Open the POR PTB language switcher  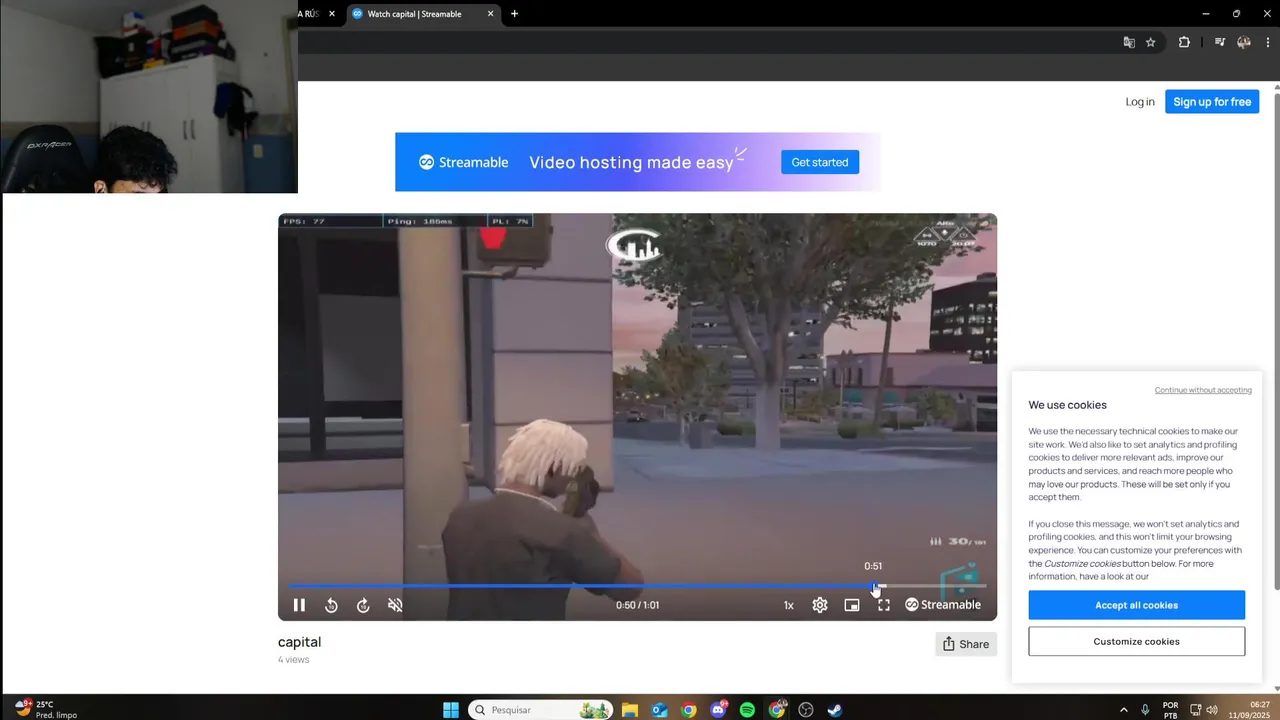point(1170,710)
